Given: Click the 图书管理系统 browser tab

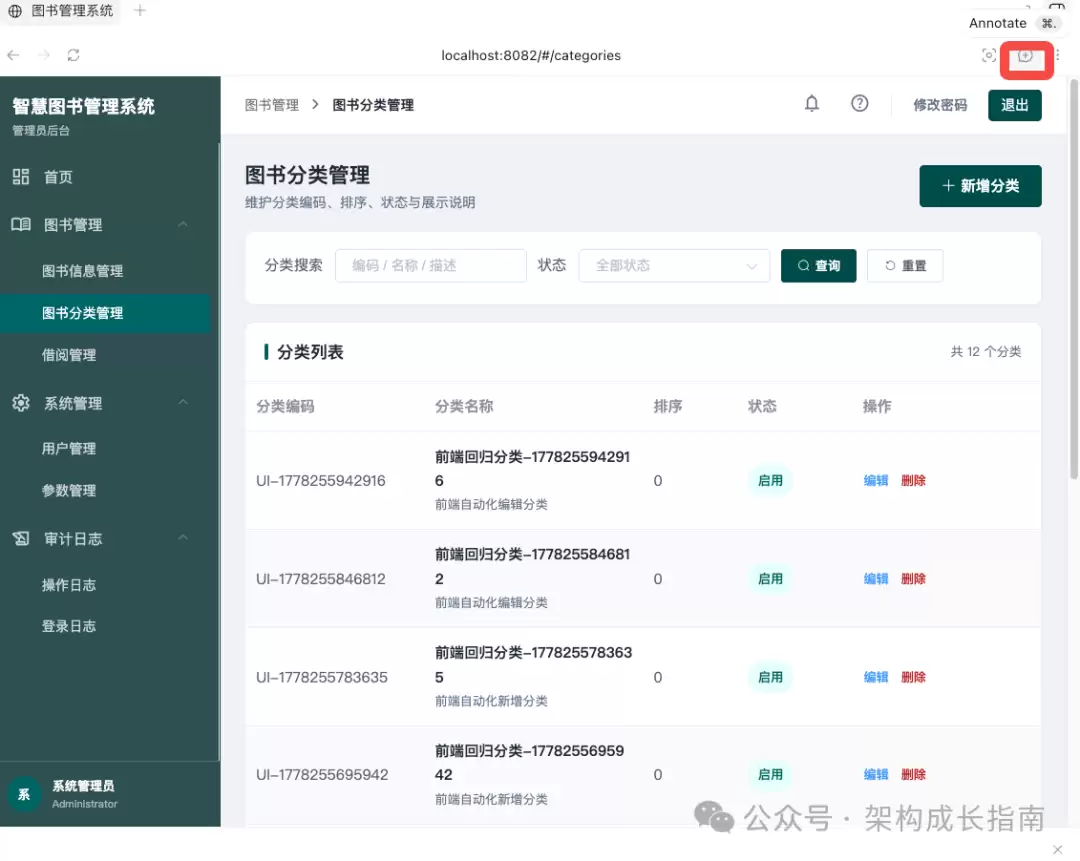Looking at the screenshot, I should tap(61, 11).
